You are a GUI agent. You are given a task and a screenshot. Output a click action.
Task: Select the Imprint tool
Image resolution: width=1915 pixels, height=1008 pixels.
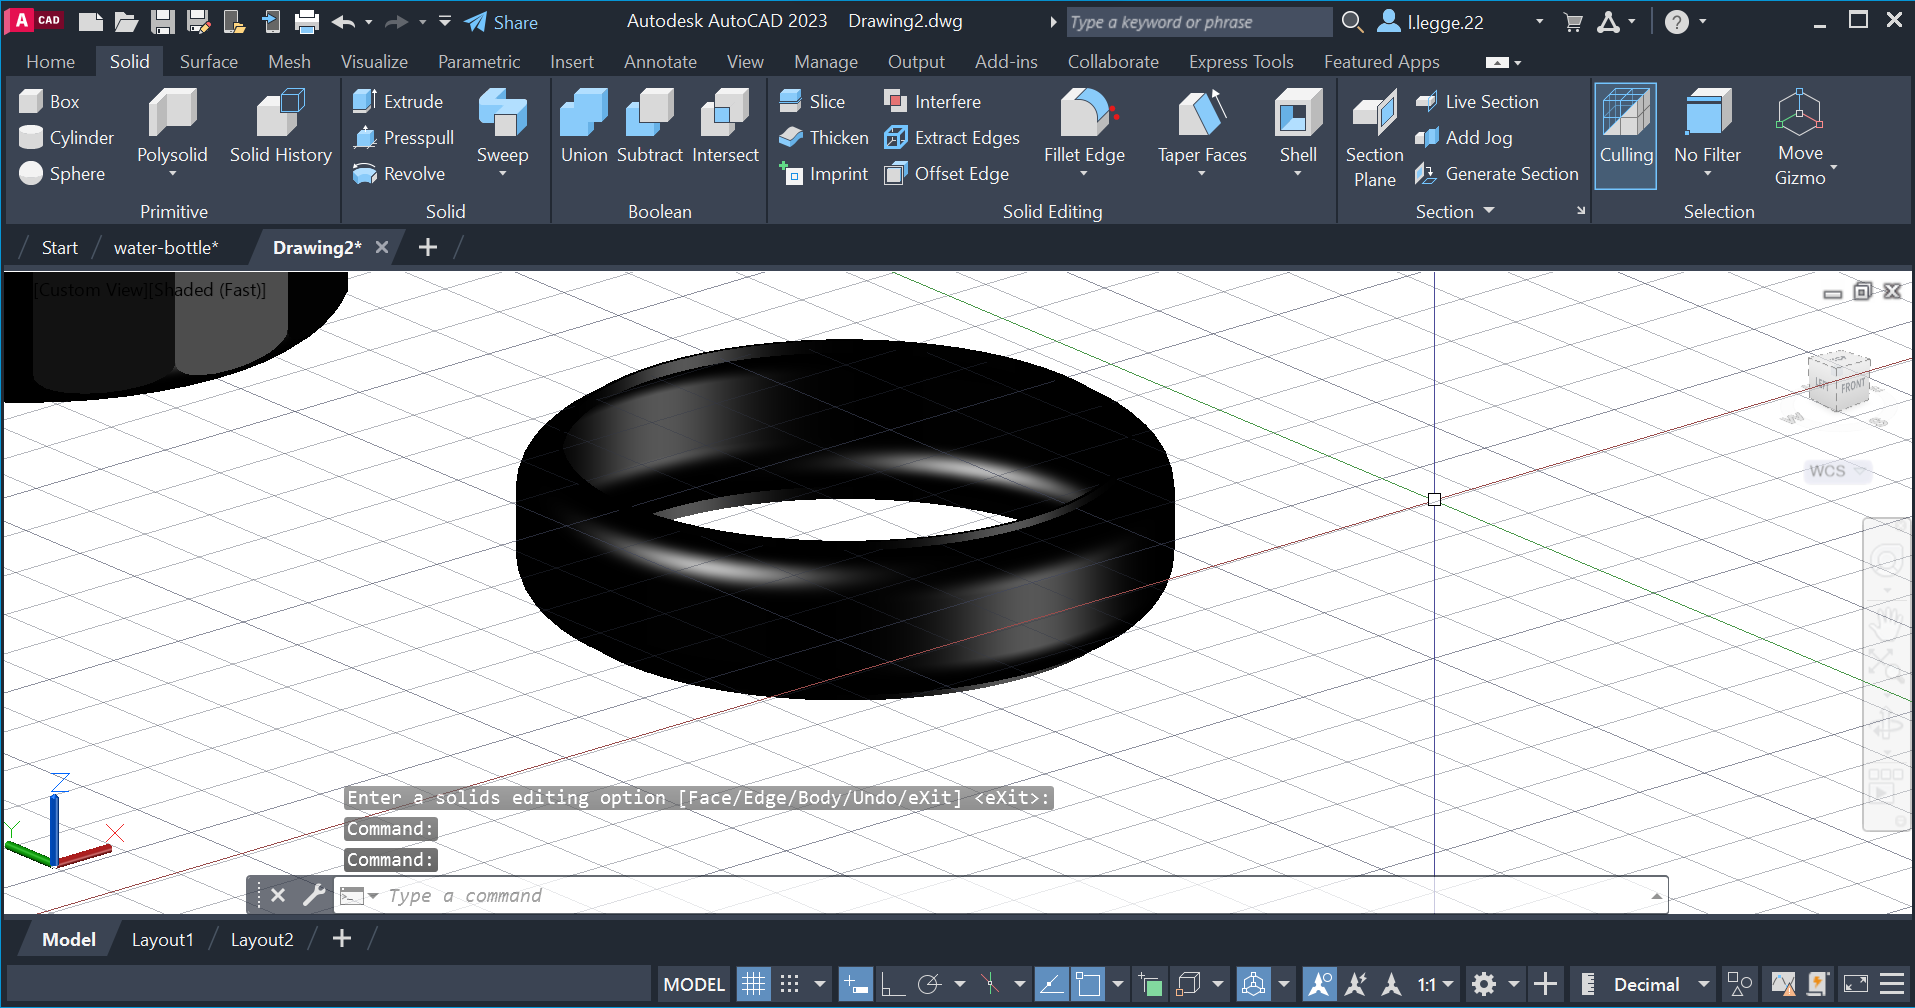[824, 173]
